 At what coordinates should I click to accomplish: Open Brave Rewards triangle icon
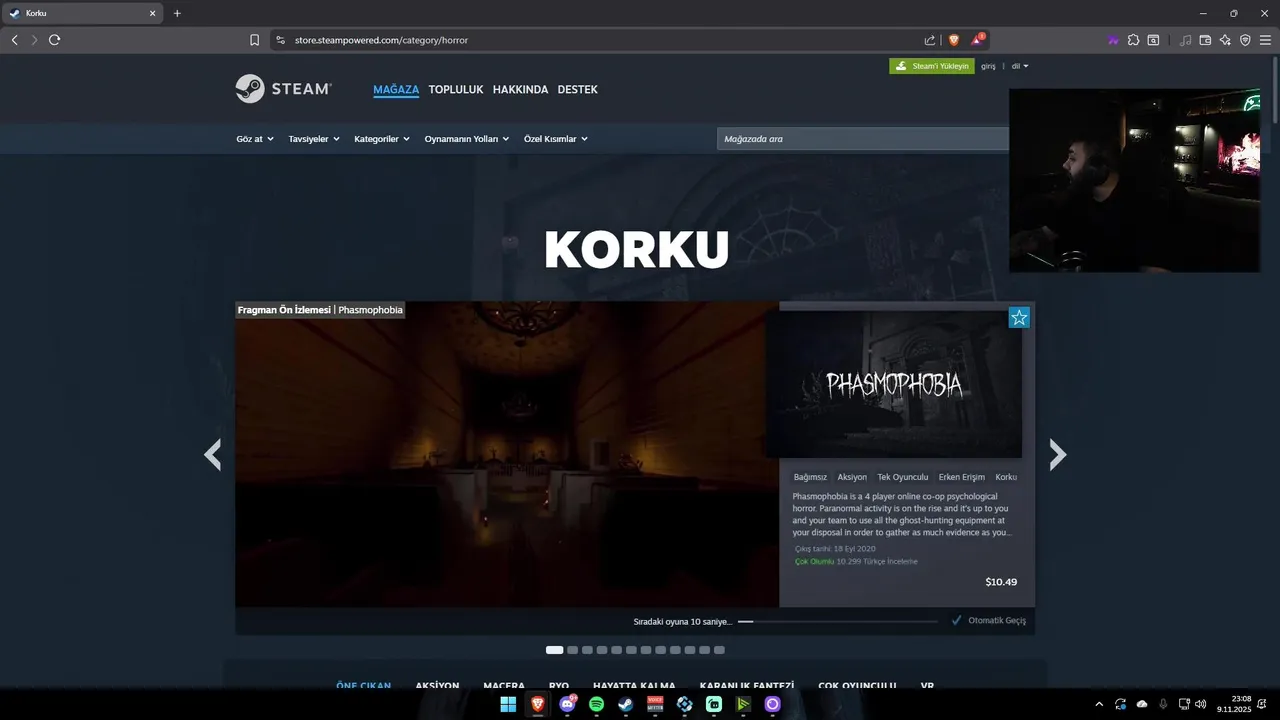coord(977,40)
